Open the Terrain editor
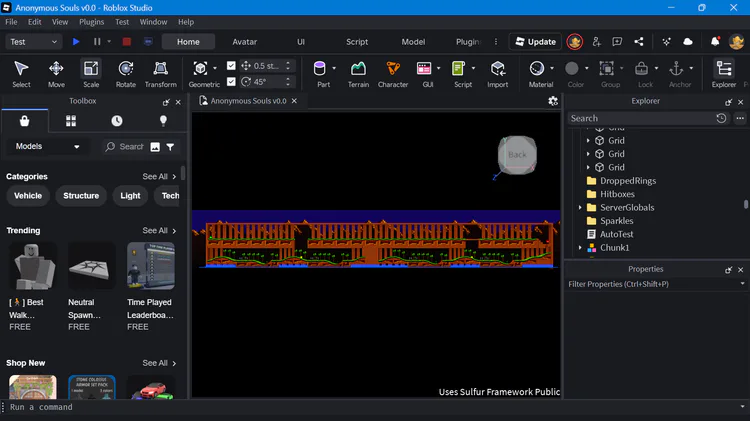750x421 pixels. (358, 74)
